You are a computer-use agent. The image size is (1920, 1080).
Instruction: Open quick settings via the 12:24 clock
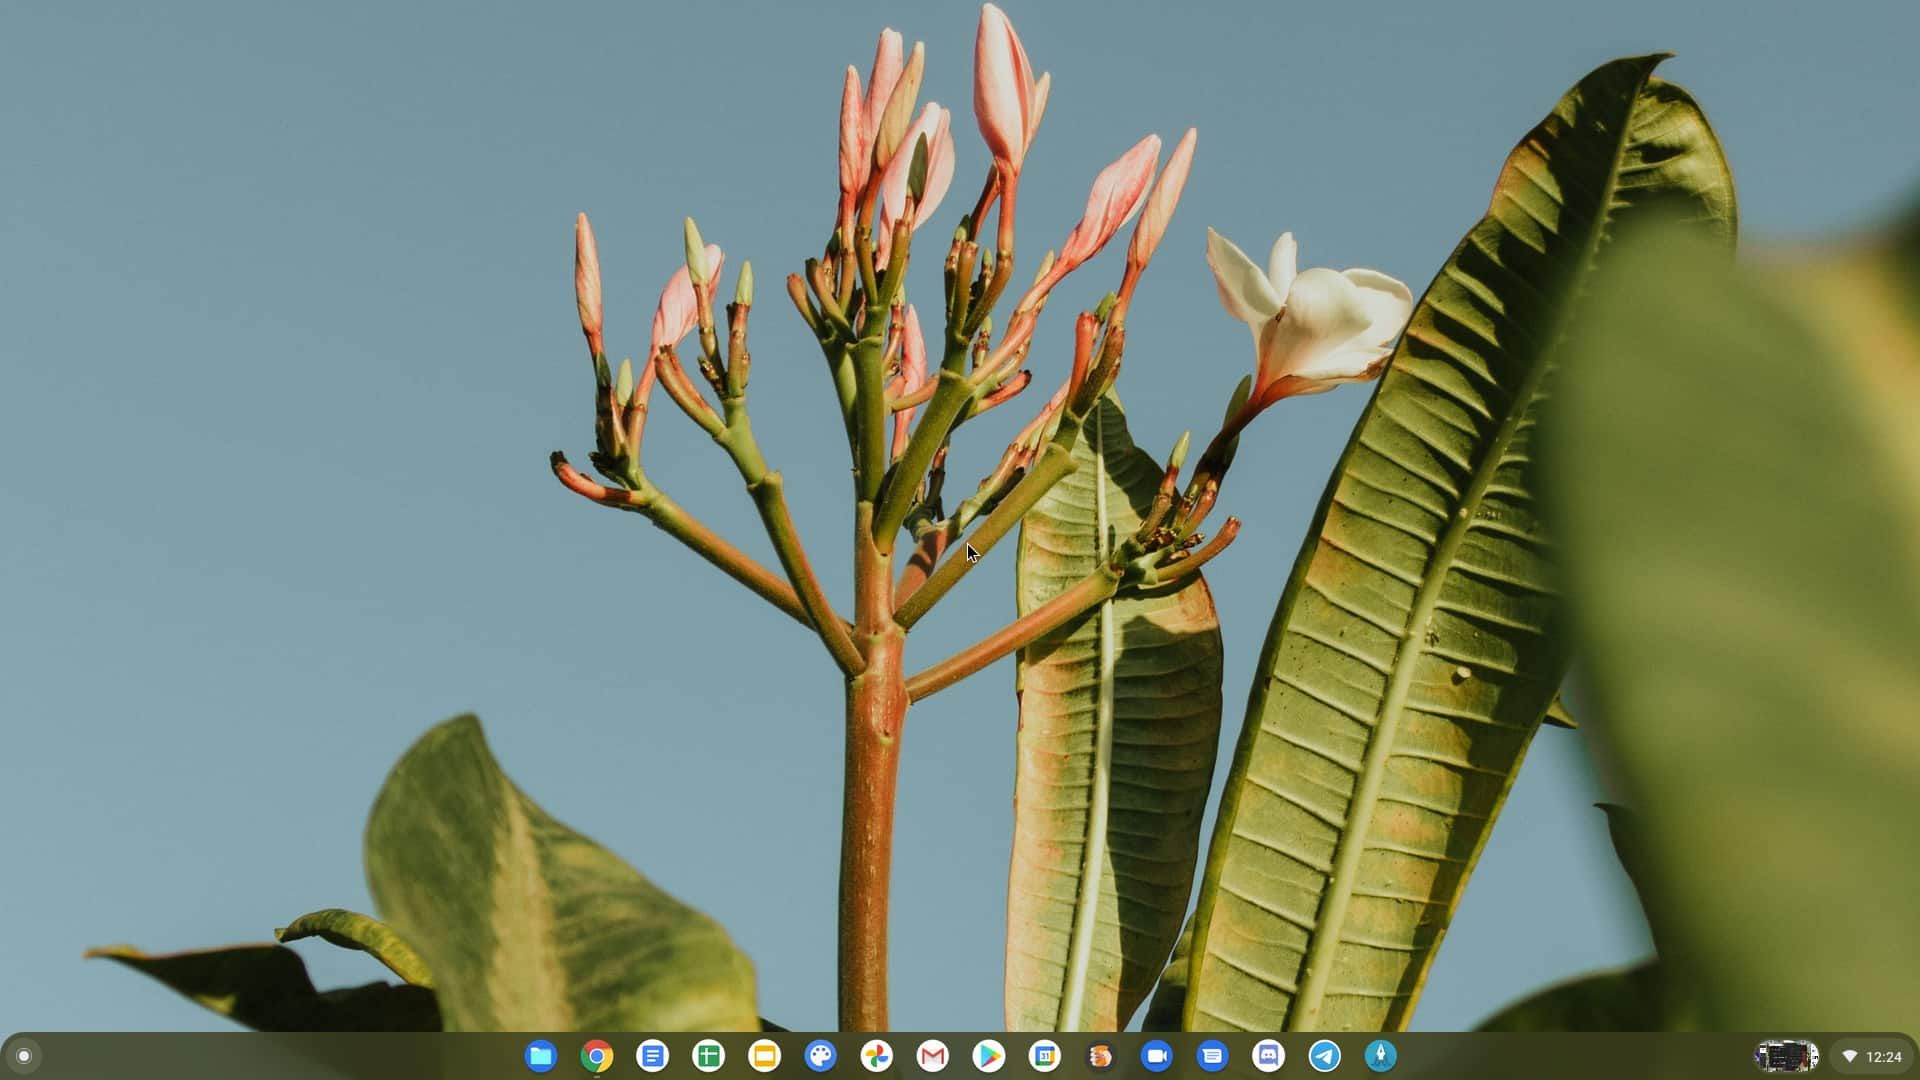click(x=1871, y=1056)
